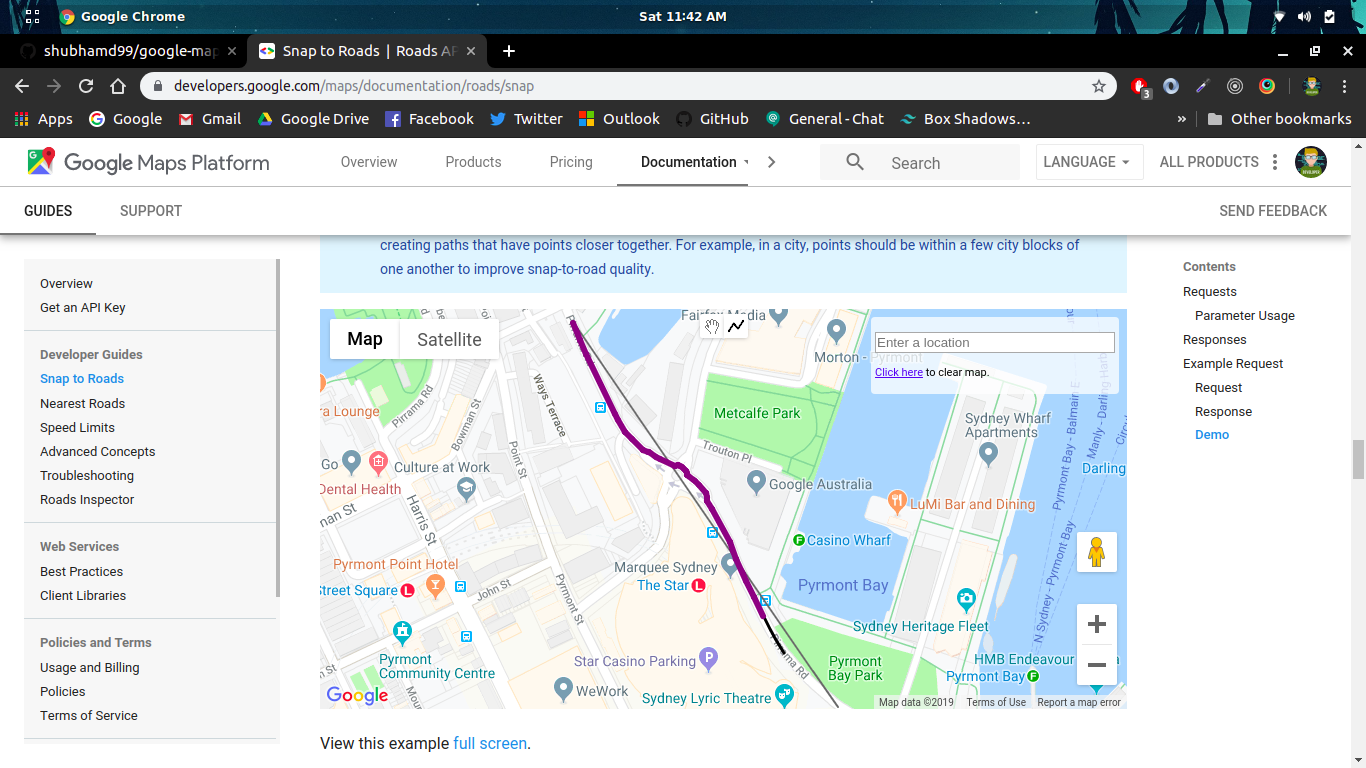The width and height of the screenshot is (1366, 768).
Task: Select the GUIDES tab
Action: click(x=48, y=211)
